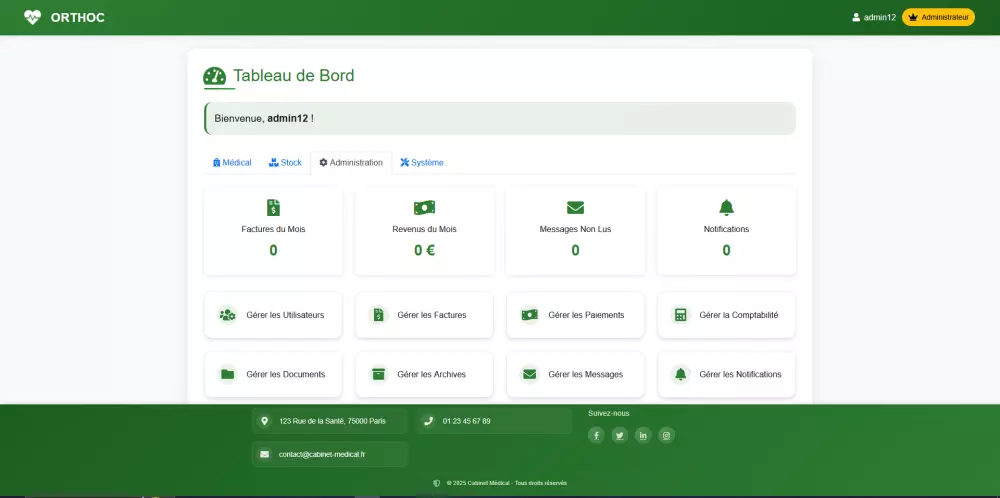Image resolution: width=1000 pixels, height=498 pixels.
Task: Click the ORTHOC brand name
Action: point(77,18)
